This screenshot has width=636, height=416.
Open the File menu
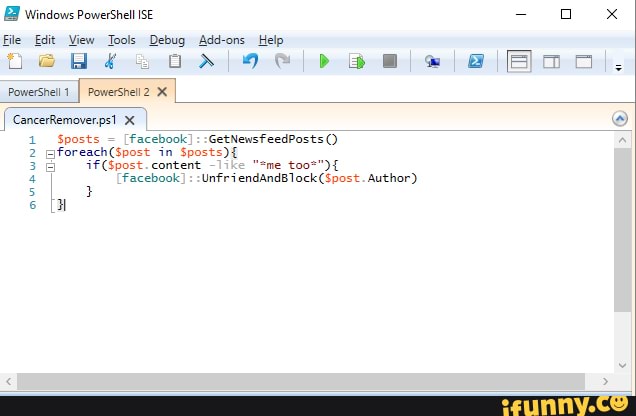tap(12, 40)
